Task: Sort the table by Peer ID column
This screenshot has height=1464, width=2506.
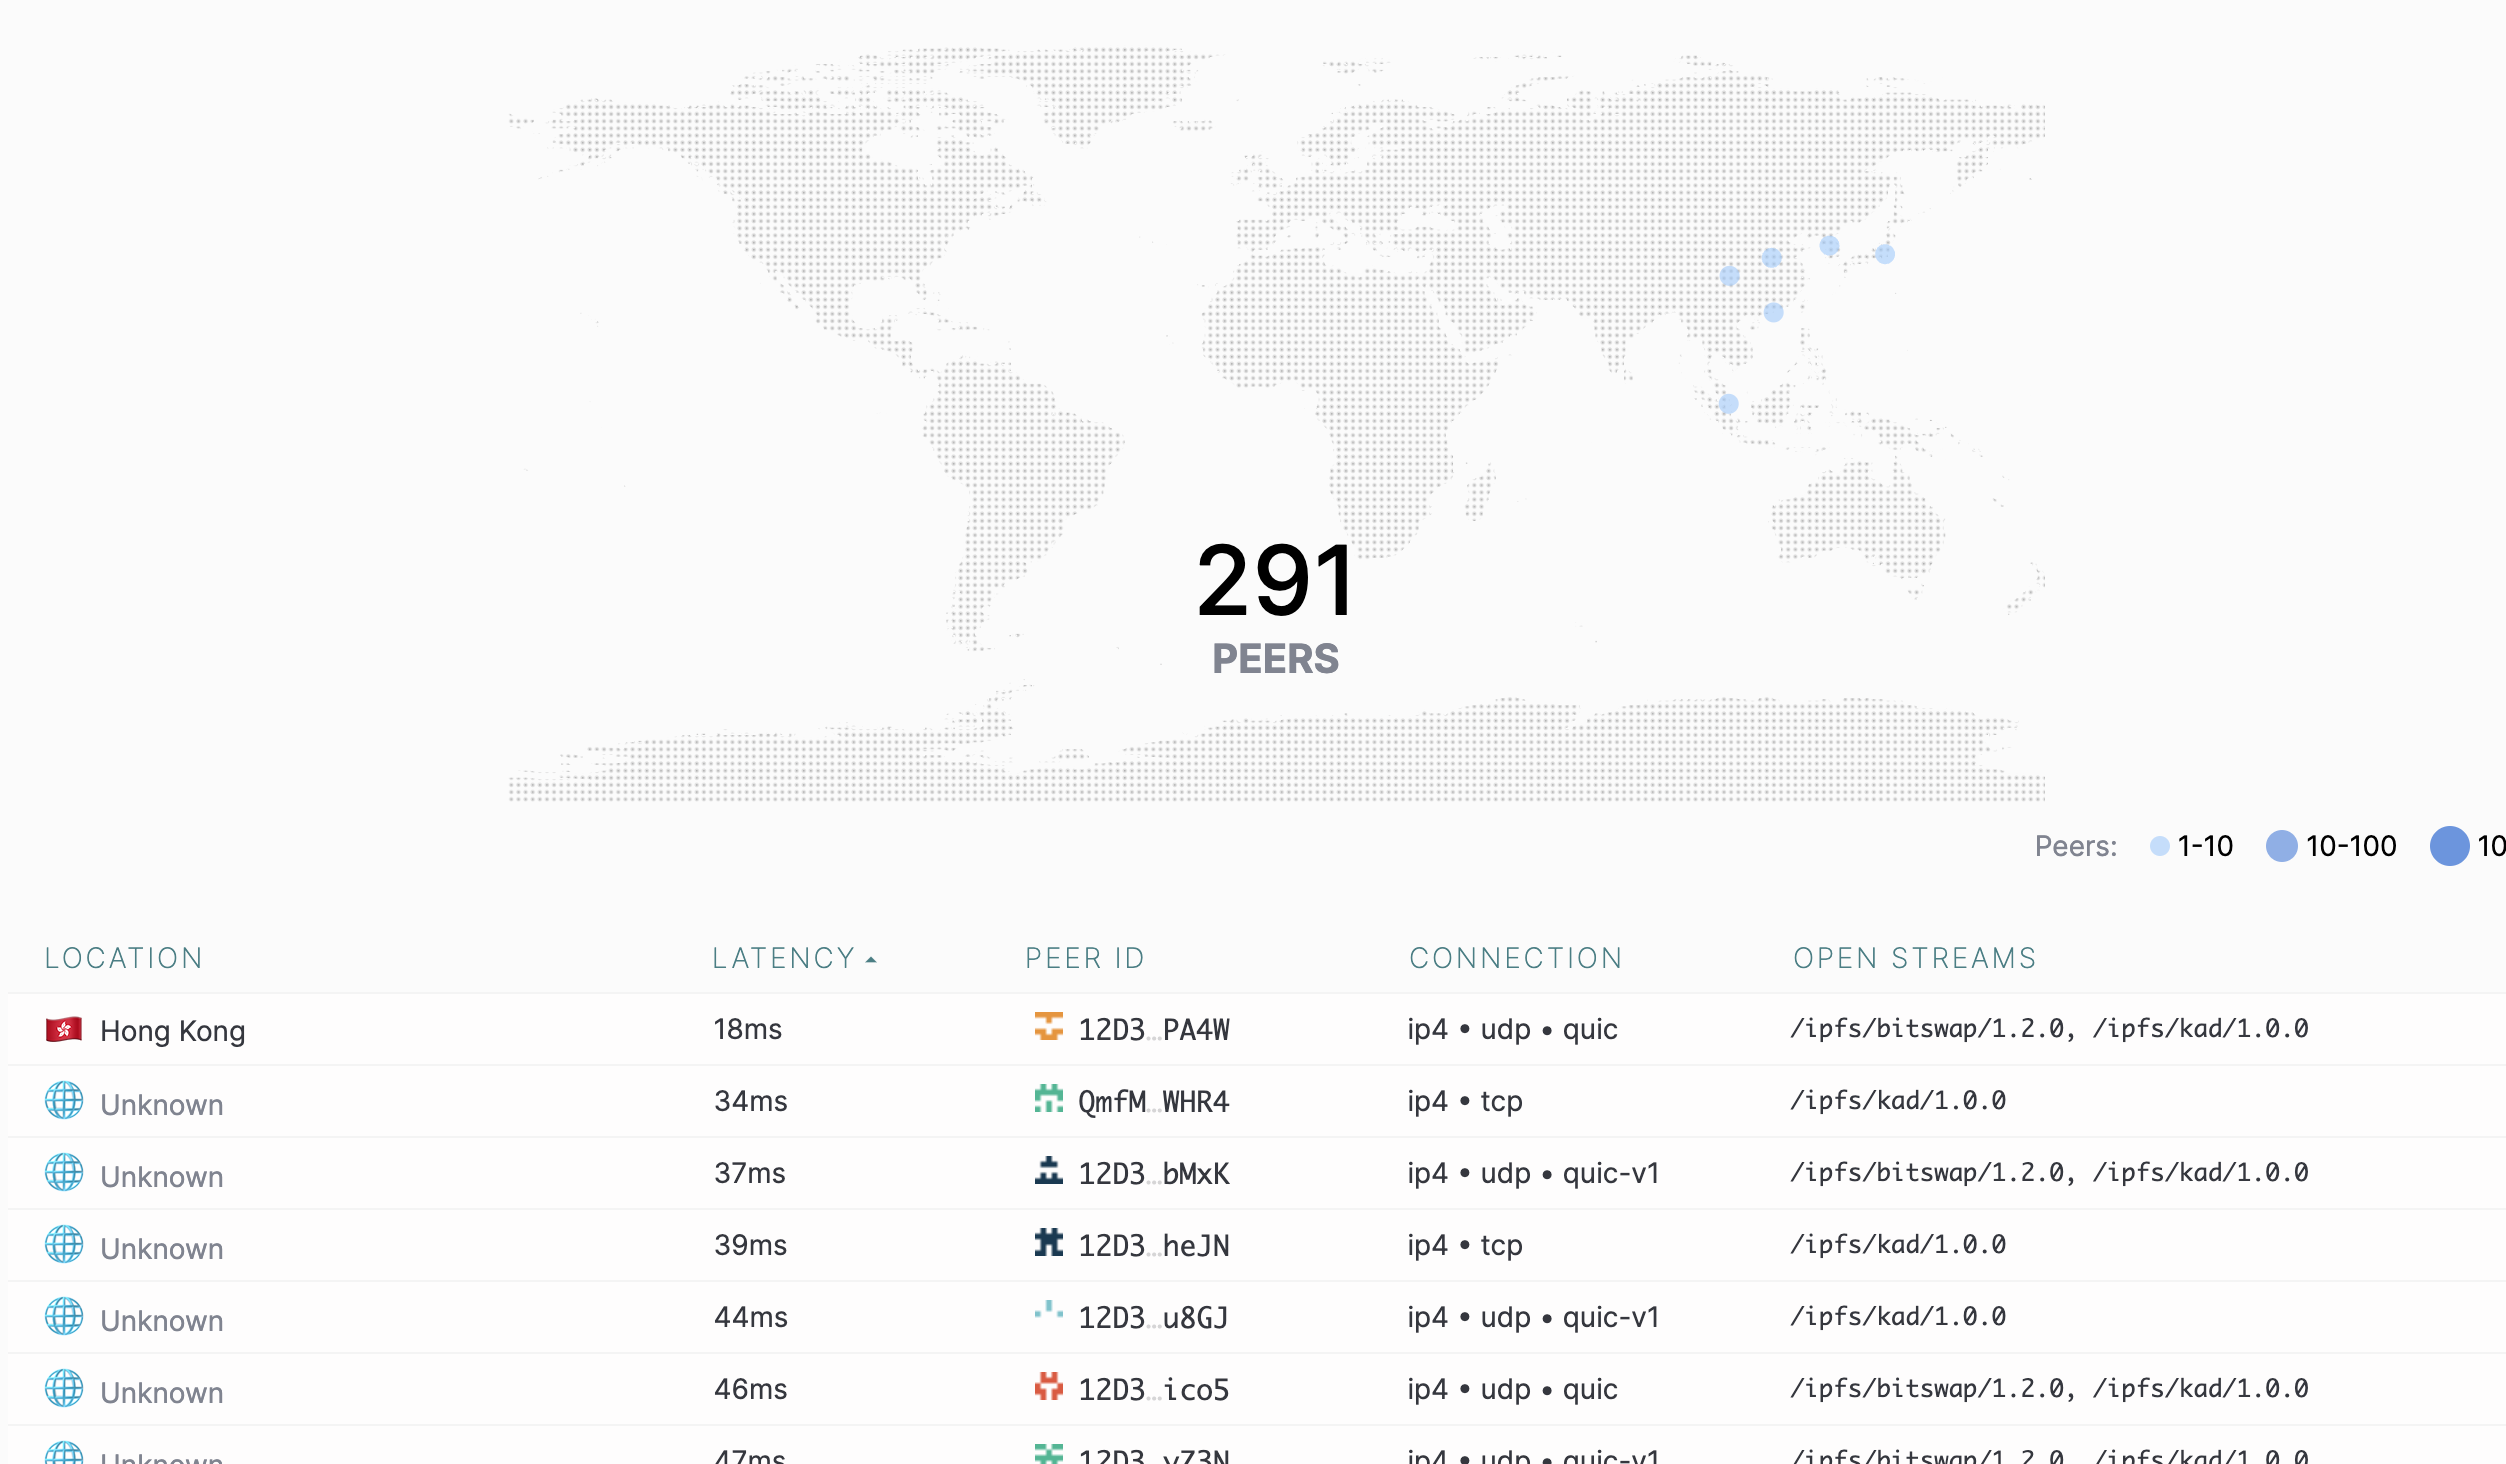Action: [1085, 958]
